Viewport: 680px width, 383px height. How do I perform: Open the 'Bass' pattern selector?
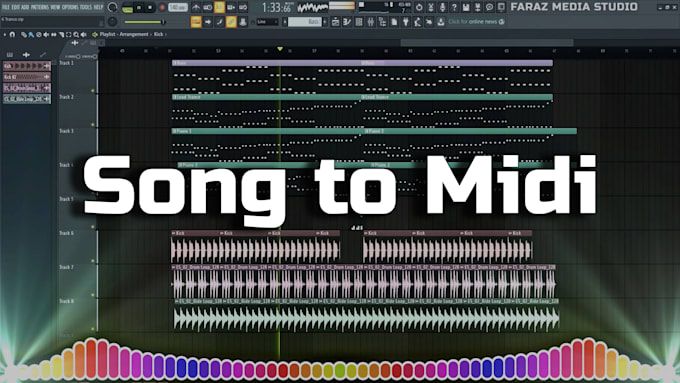point(305,21)
